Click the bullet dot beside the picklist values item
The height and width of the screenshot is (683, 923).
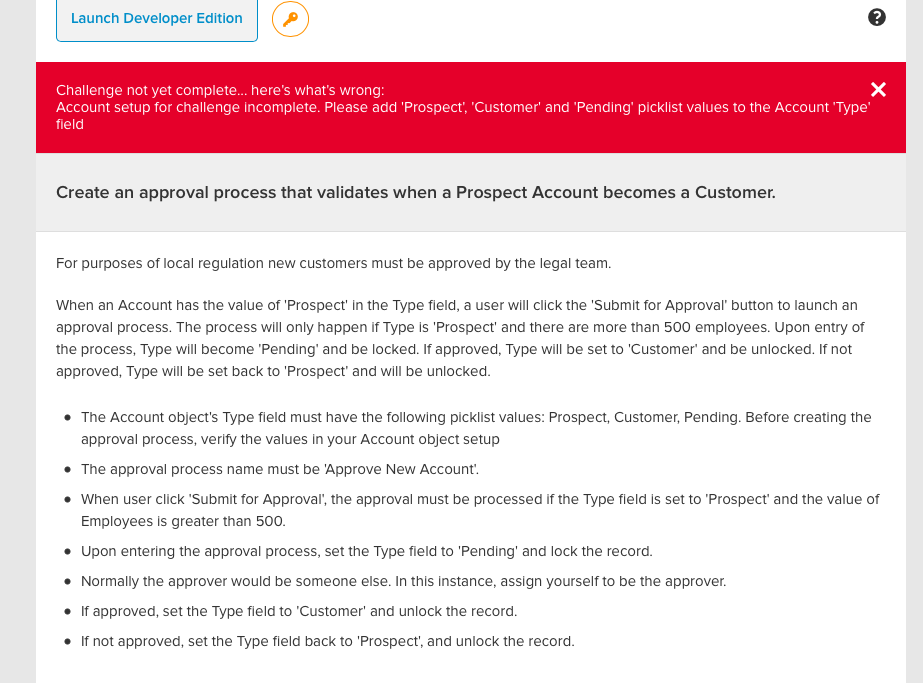click(x=67, y=418)
